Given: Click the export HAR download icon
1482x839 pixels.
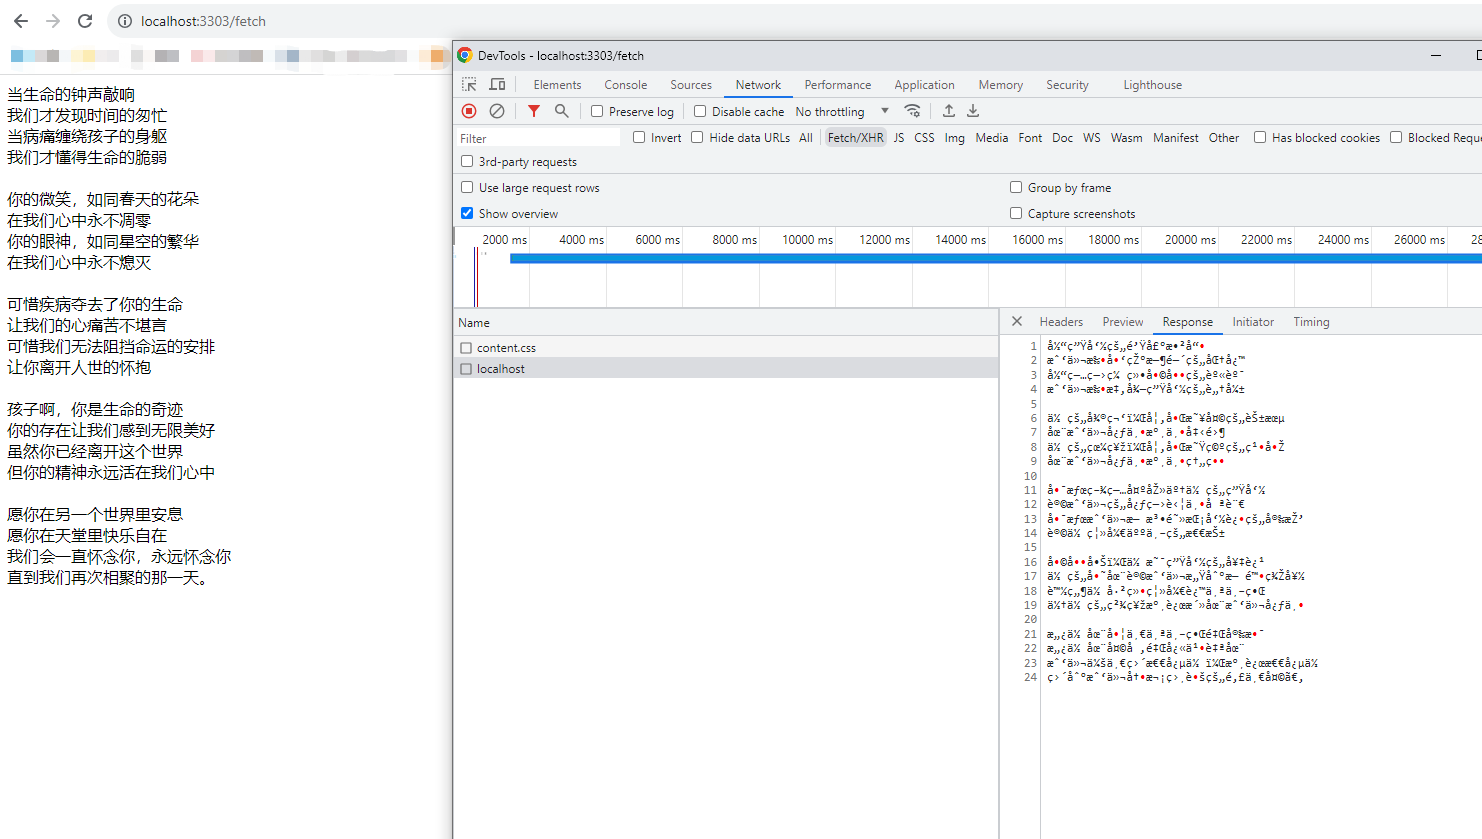Looking at the screenshot, I should 973,111.
